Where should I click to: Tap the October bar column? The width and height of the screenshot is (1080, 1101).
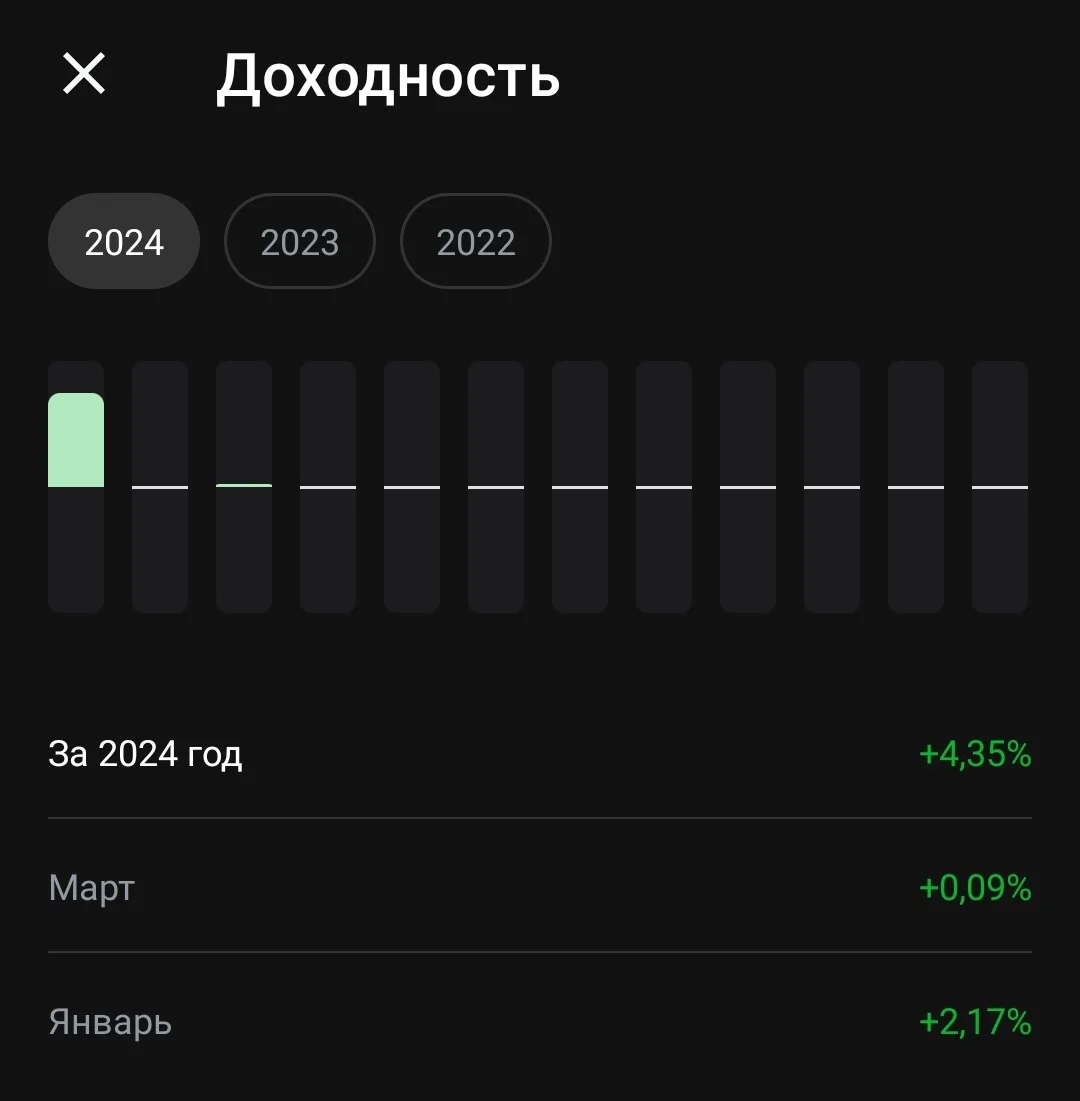click(832, 487)
